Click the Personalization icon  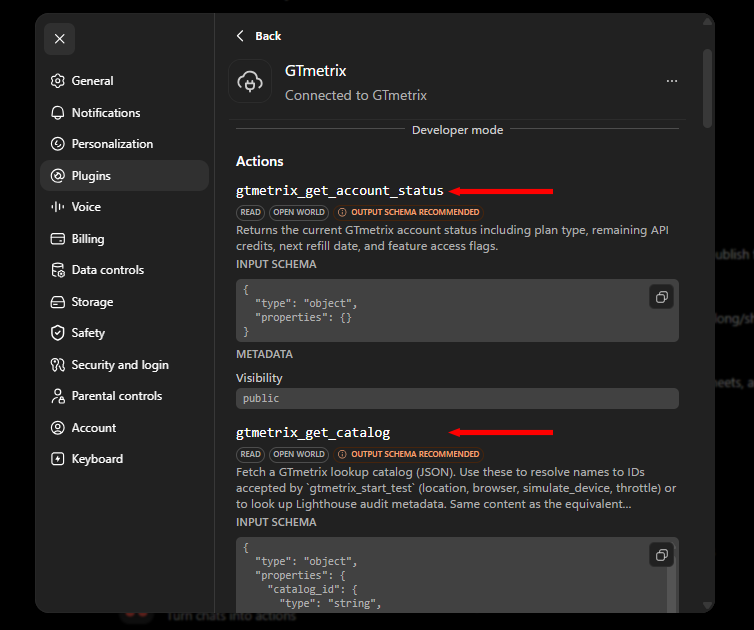pos(58,144)
